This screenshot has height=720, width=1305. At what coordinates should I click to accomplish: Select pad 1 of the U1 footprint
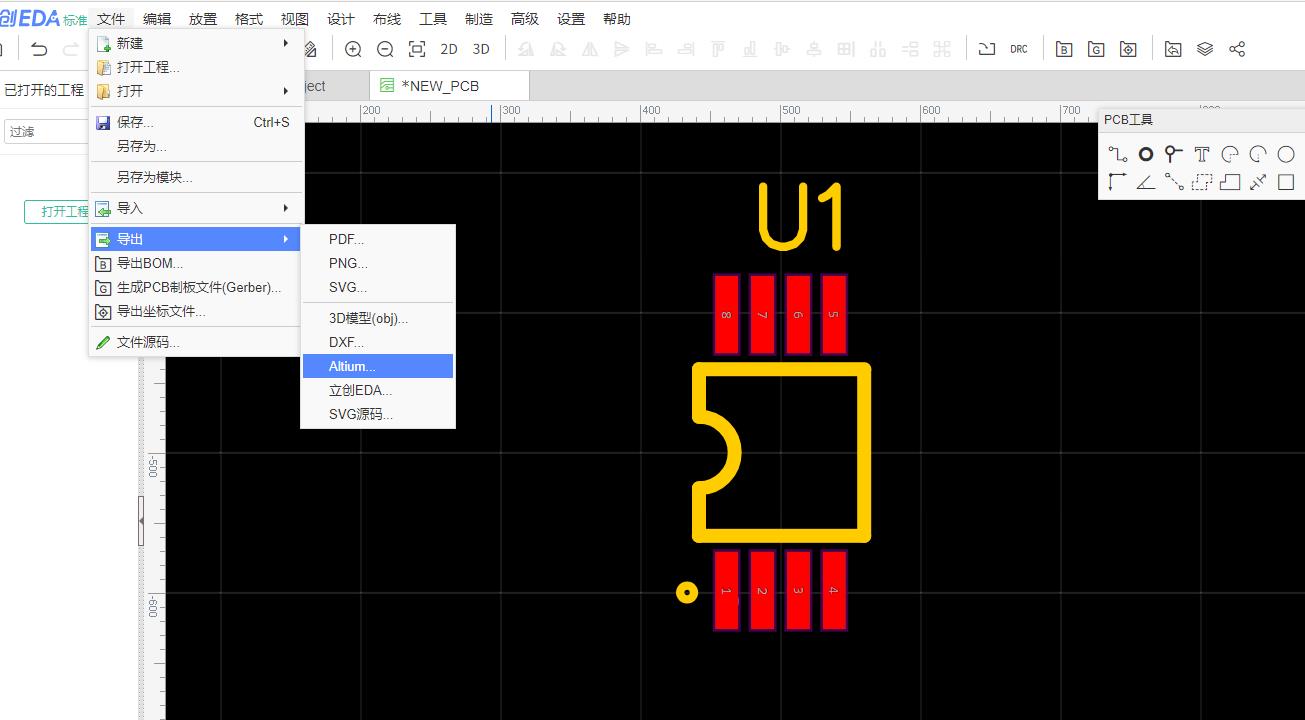[x=726, y=591]
